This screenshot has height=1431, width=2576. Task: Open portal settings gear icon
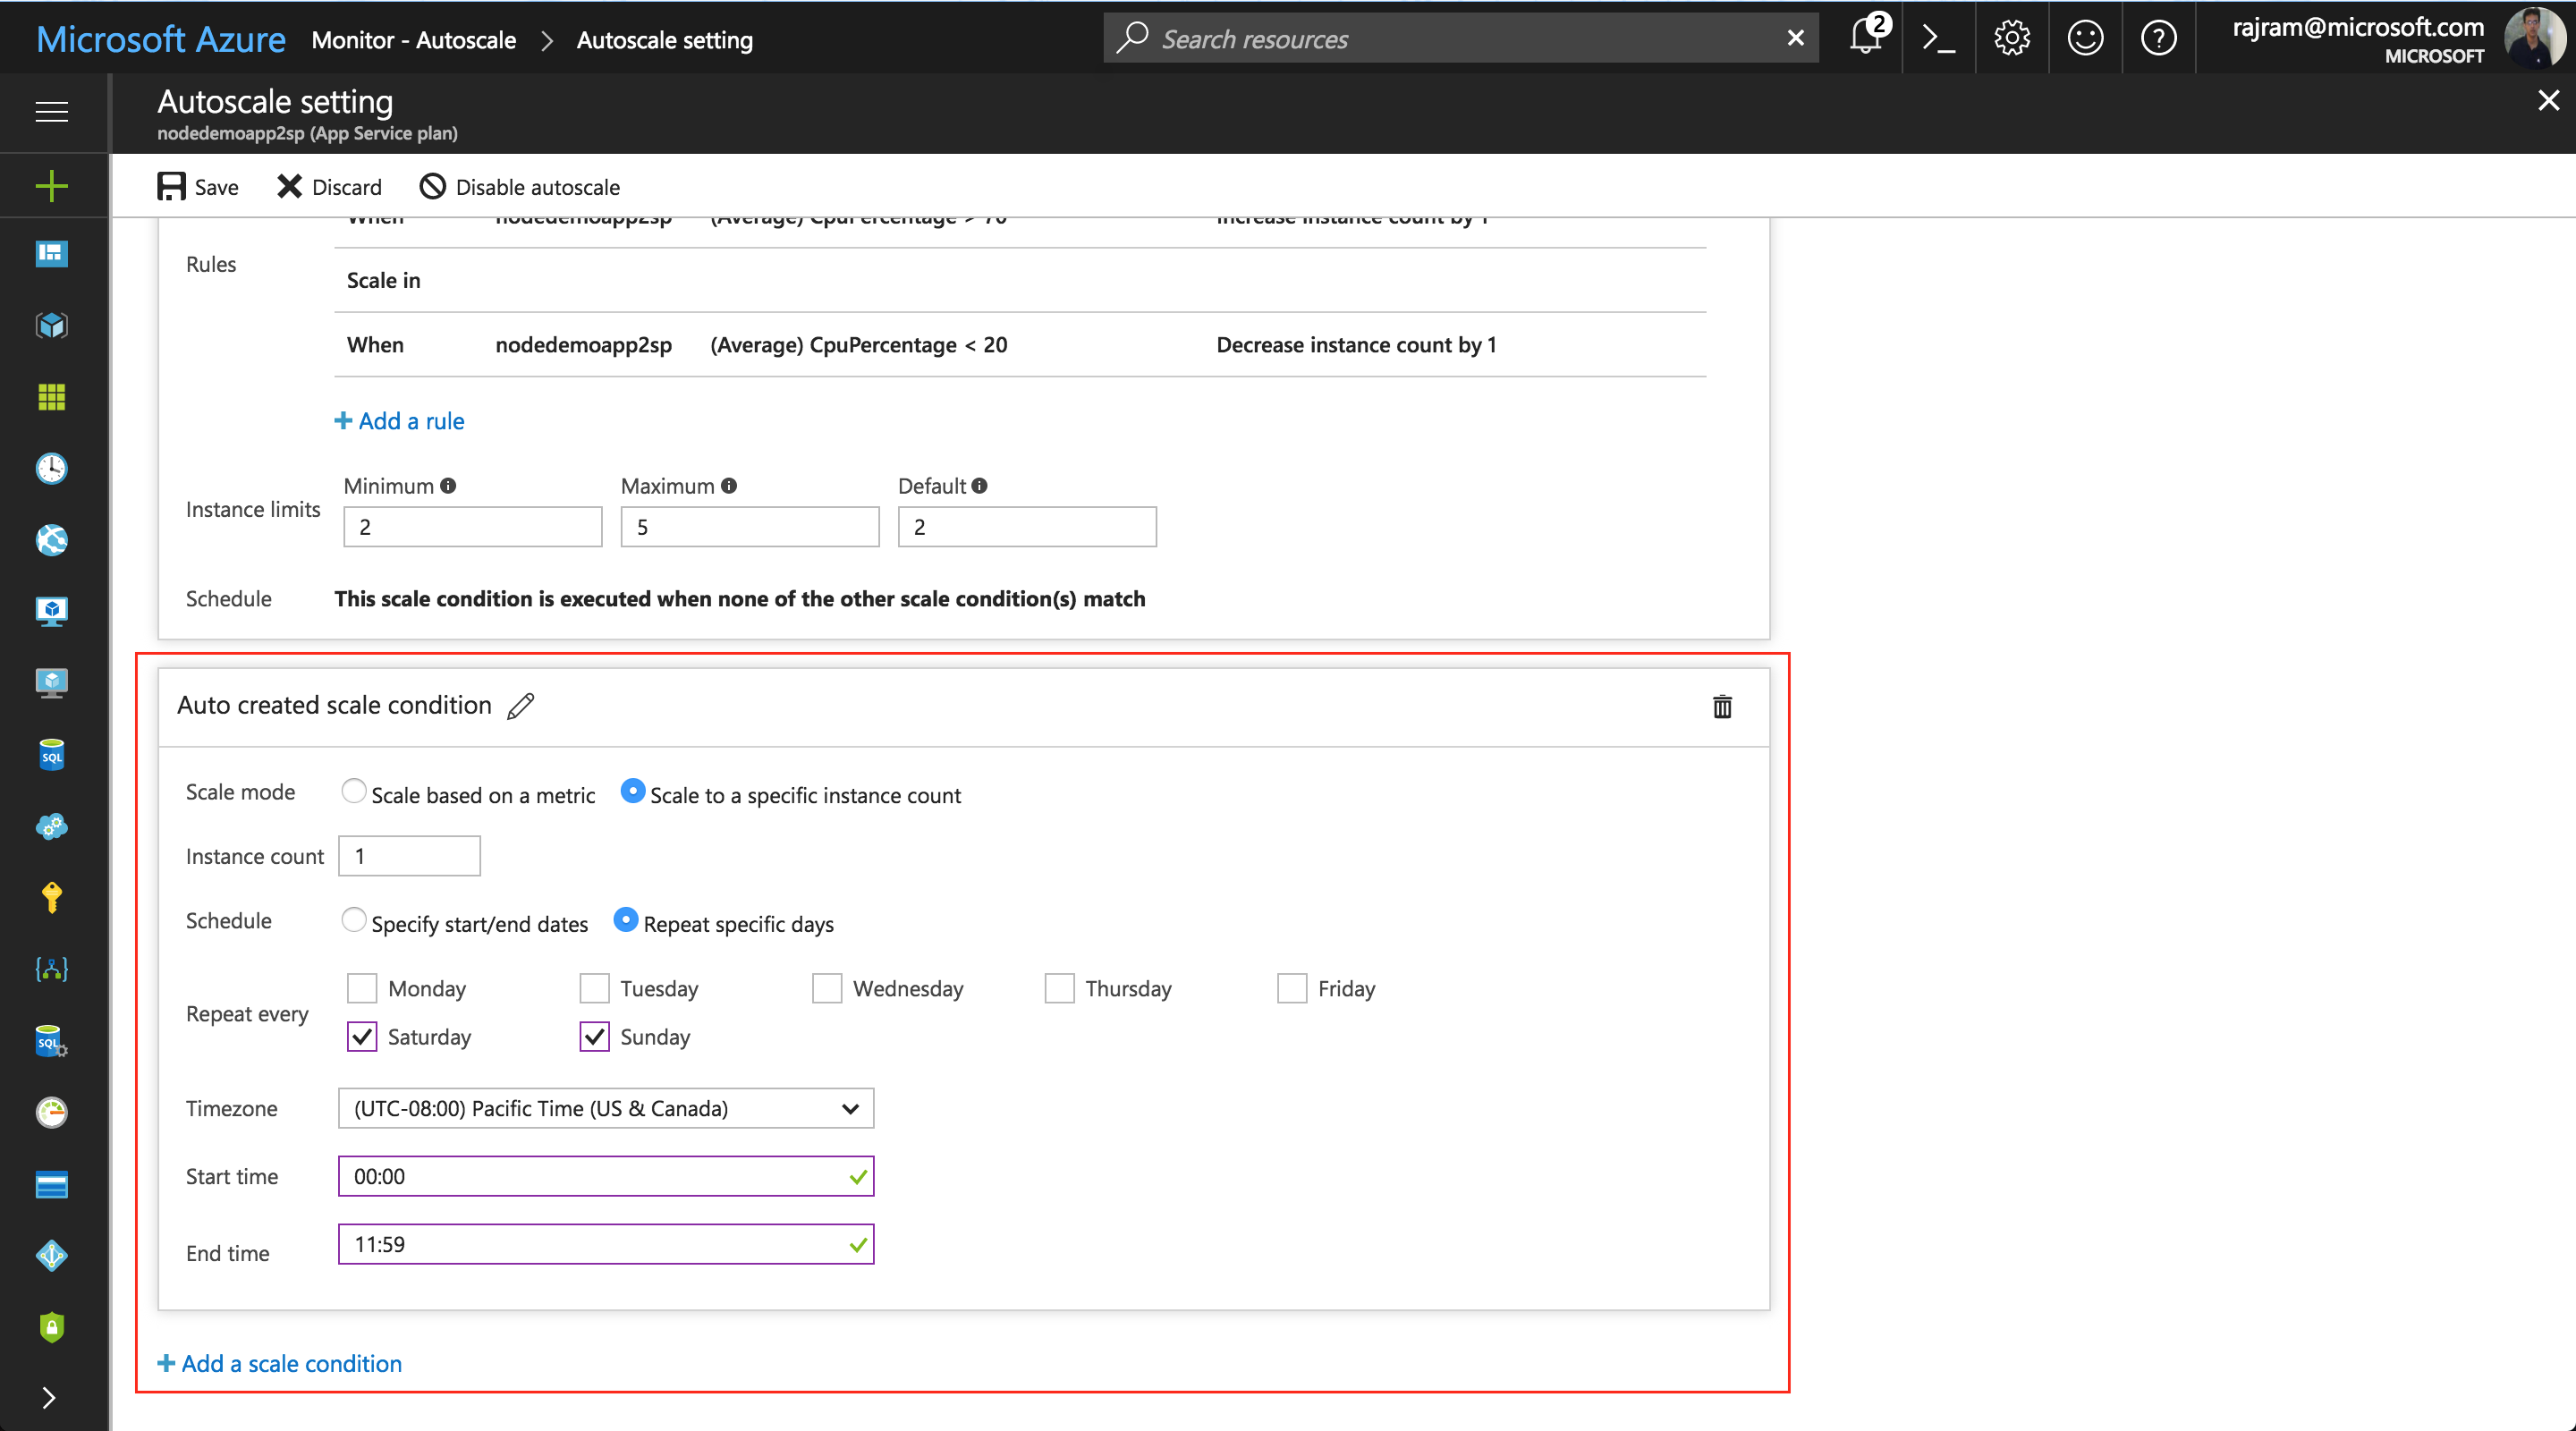tap(2012, 38)
